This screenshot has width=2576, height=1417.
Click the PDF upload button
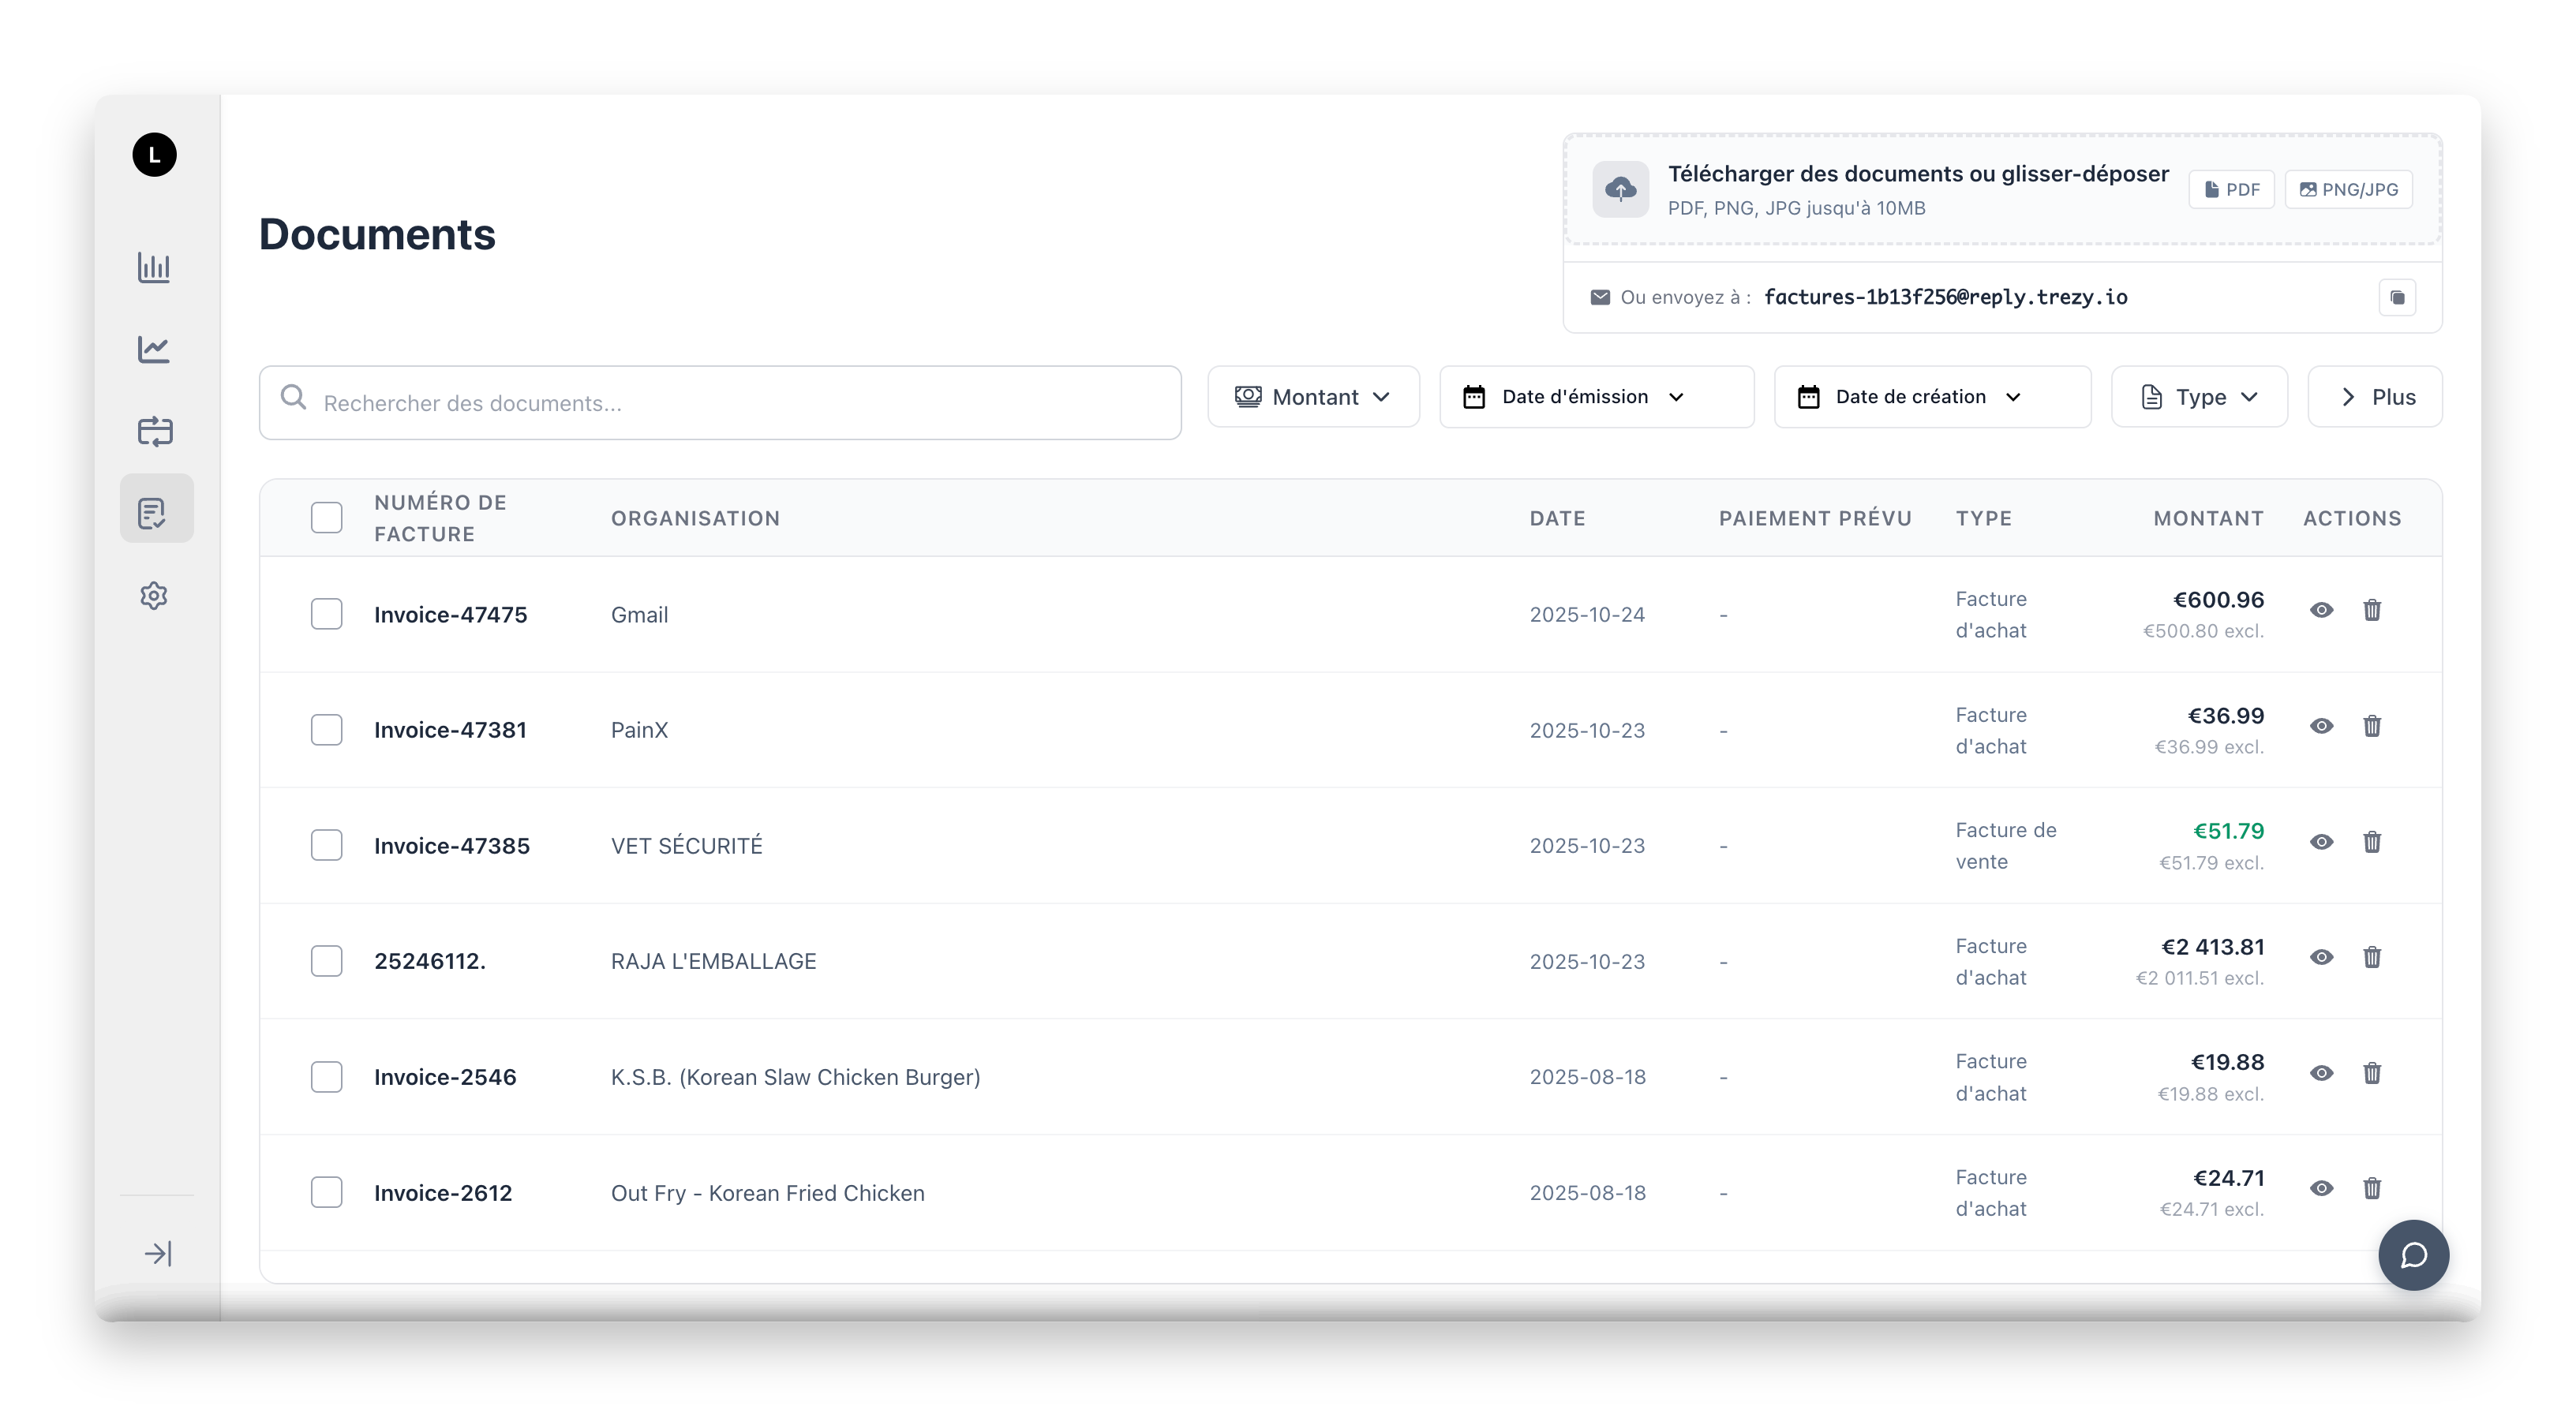tap(2231, 189)
